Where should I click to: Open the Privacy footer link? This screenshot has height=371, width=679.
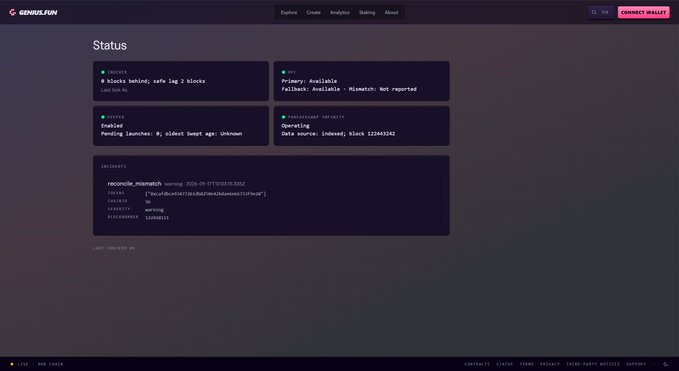(x=550, y=364)
